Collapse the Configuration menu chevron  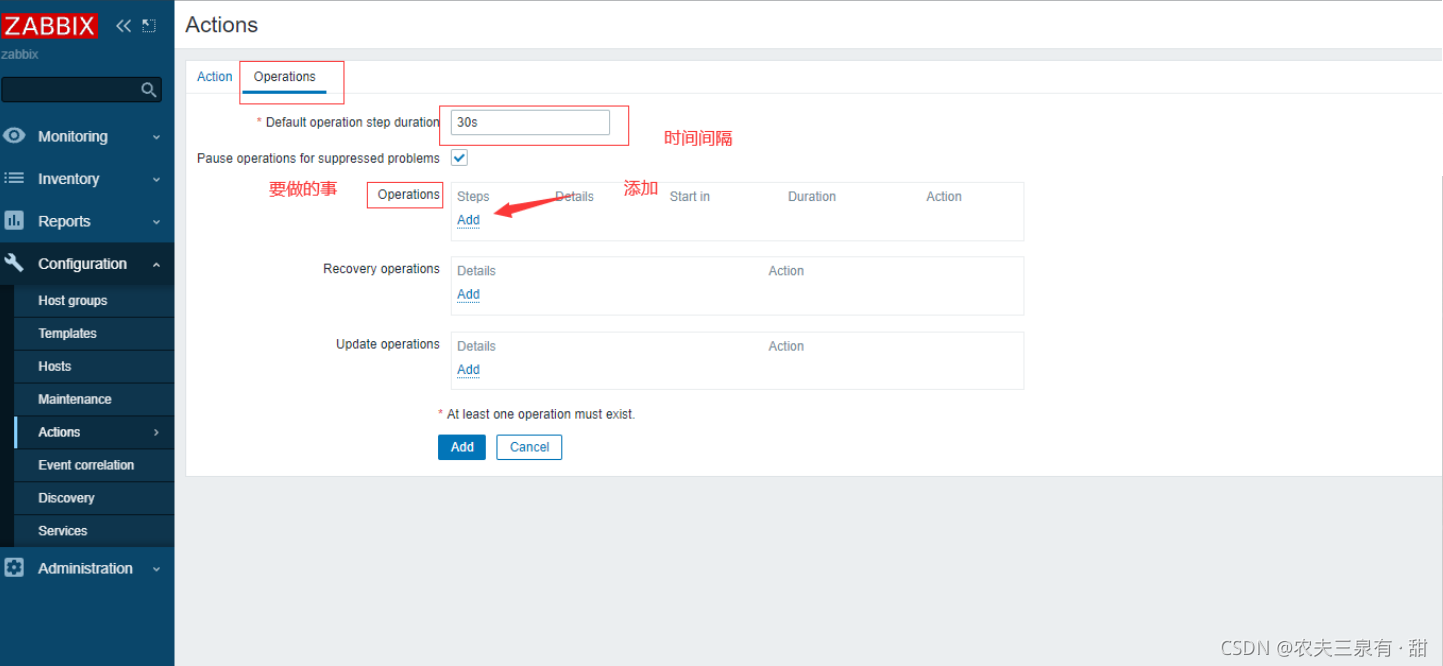click(156, 264)
